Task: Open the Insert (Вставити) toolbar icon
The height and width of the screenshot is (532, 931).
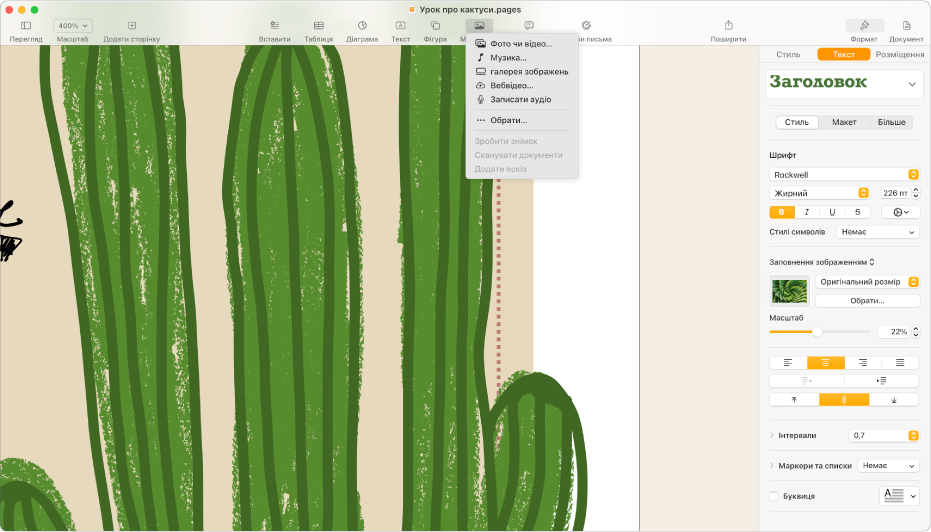Action: click(274, 26)
